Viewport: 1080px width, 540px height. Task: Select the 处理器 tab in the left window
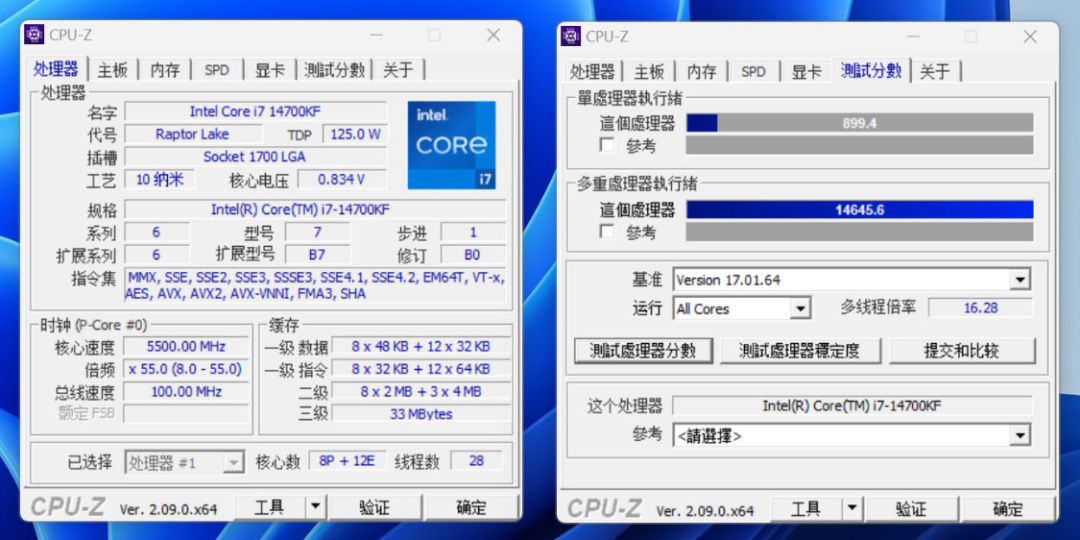(56, 69)
